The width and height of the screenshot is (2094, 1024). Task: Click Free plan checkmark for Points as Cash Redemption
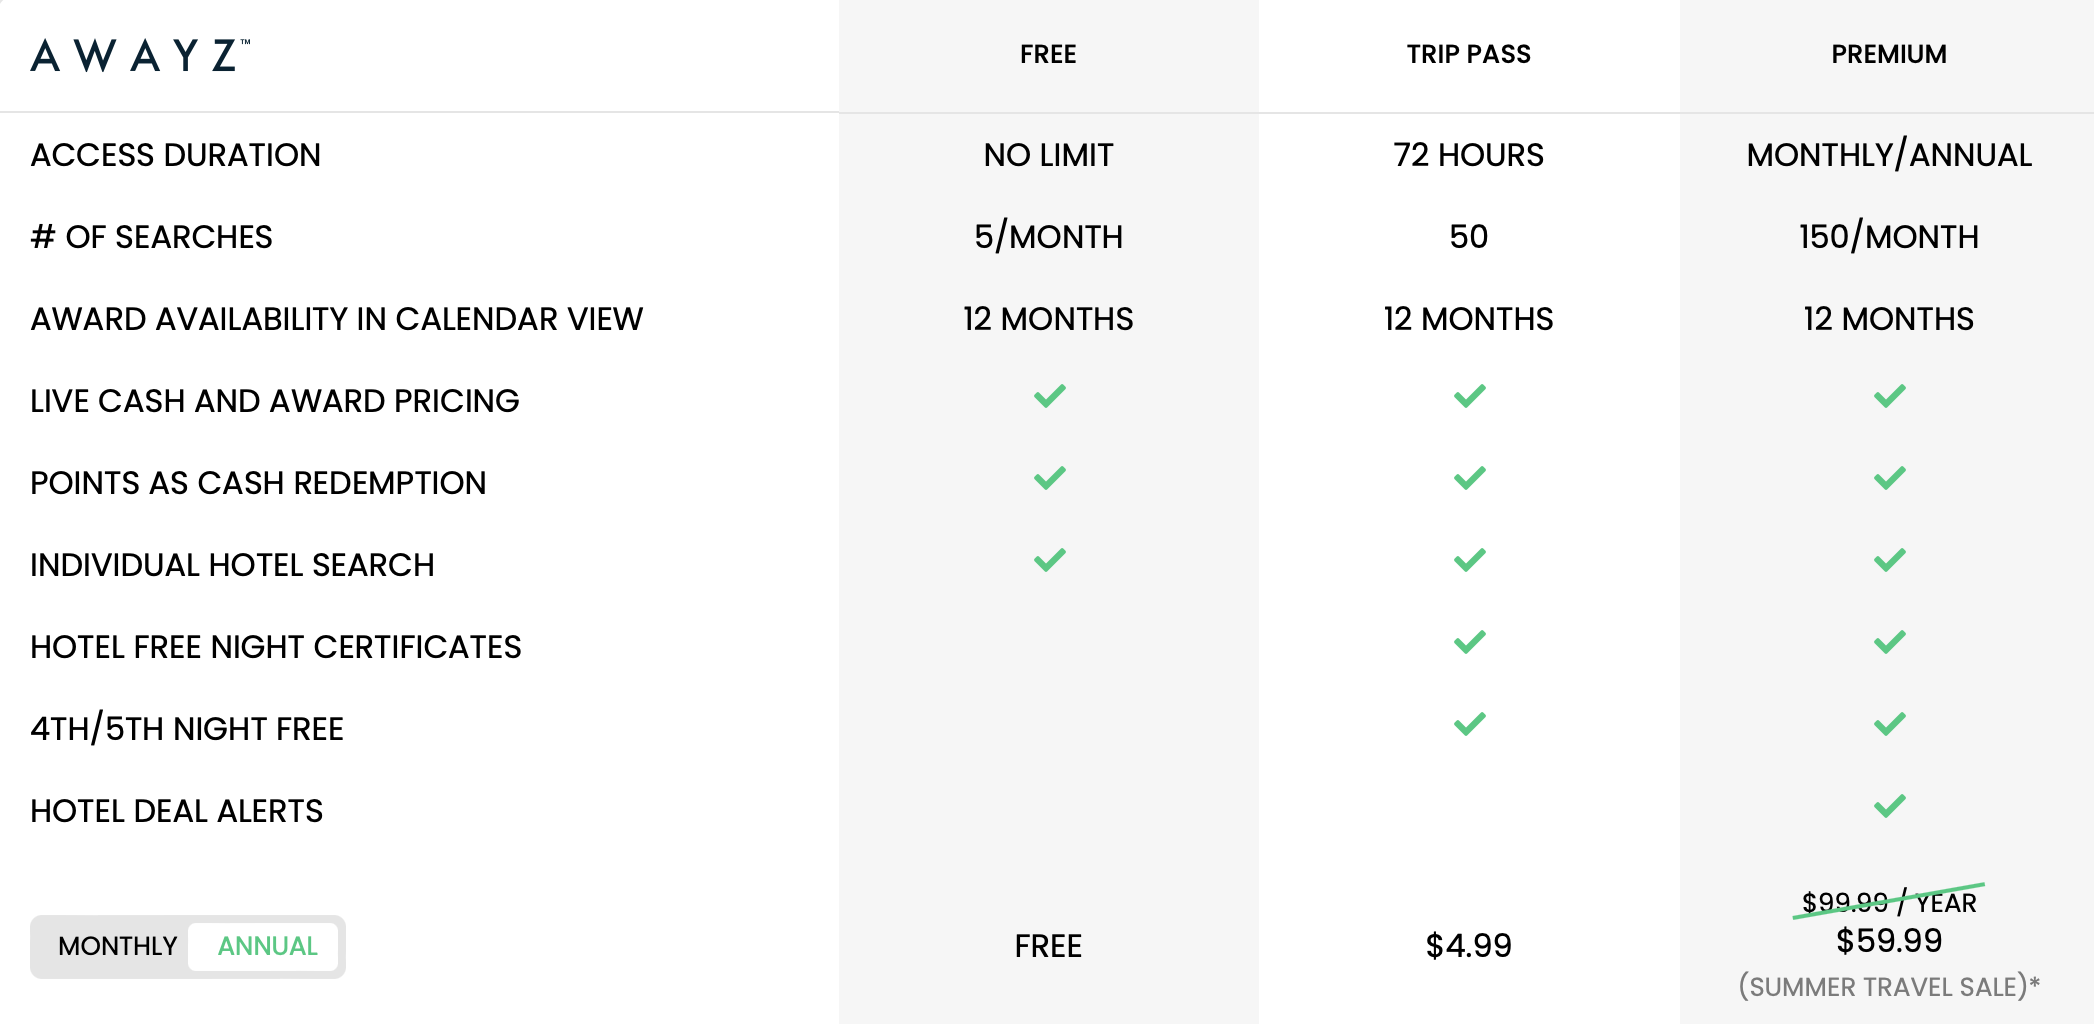click(1049, 478)
